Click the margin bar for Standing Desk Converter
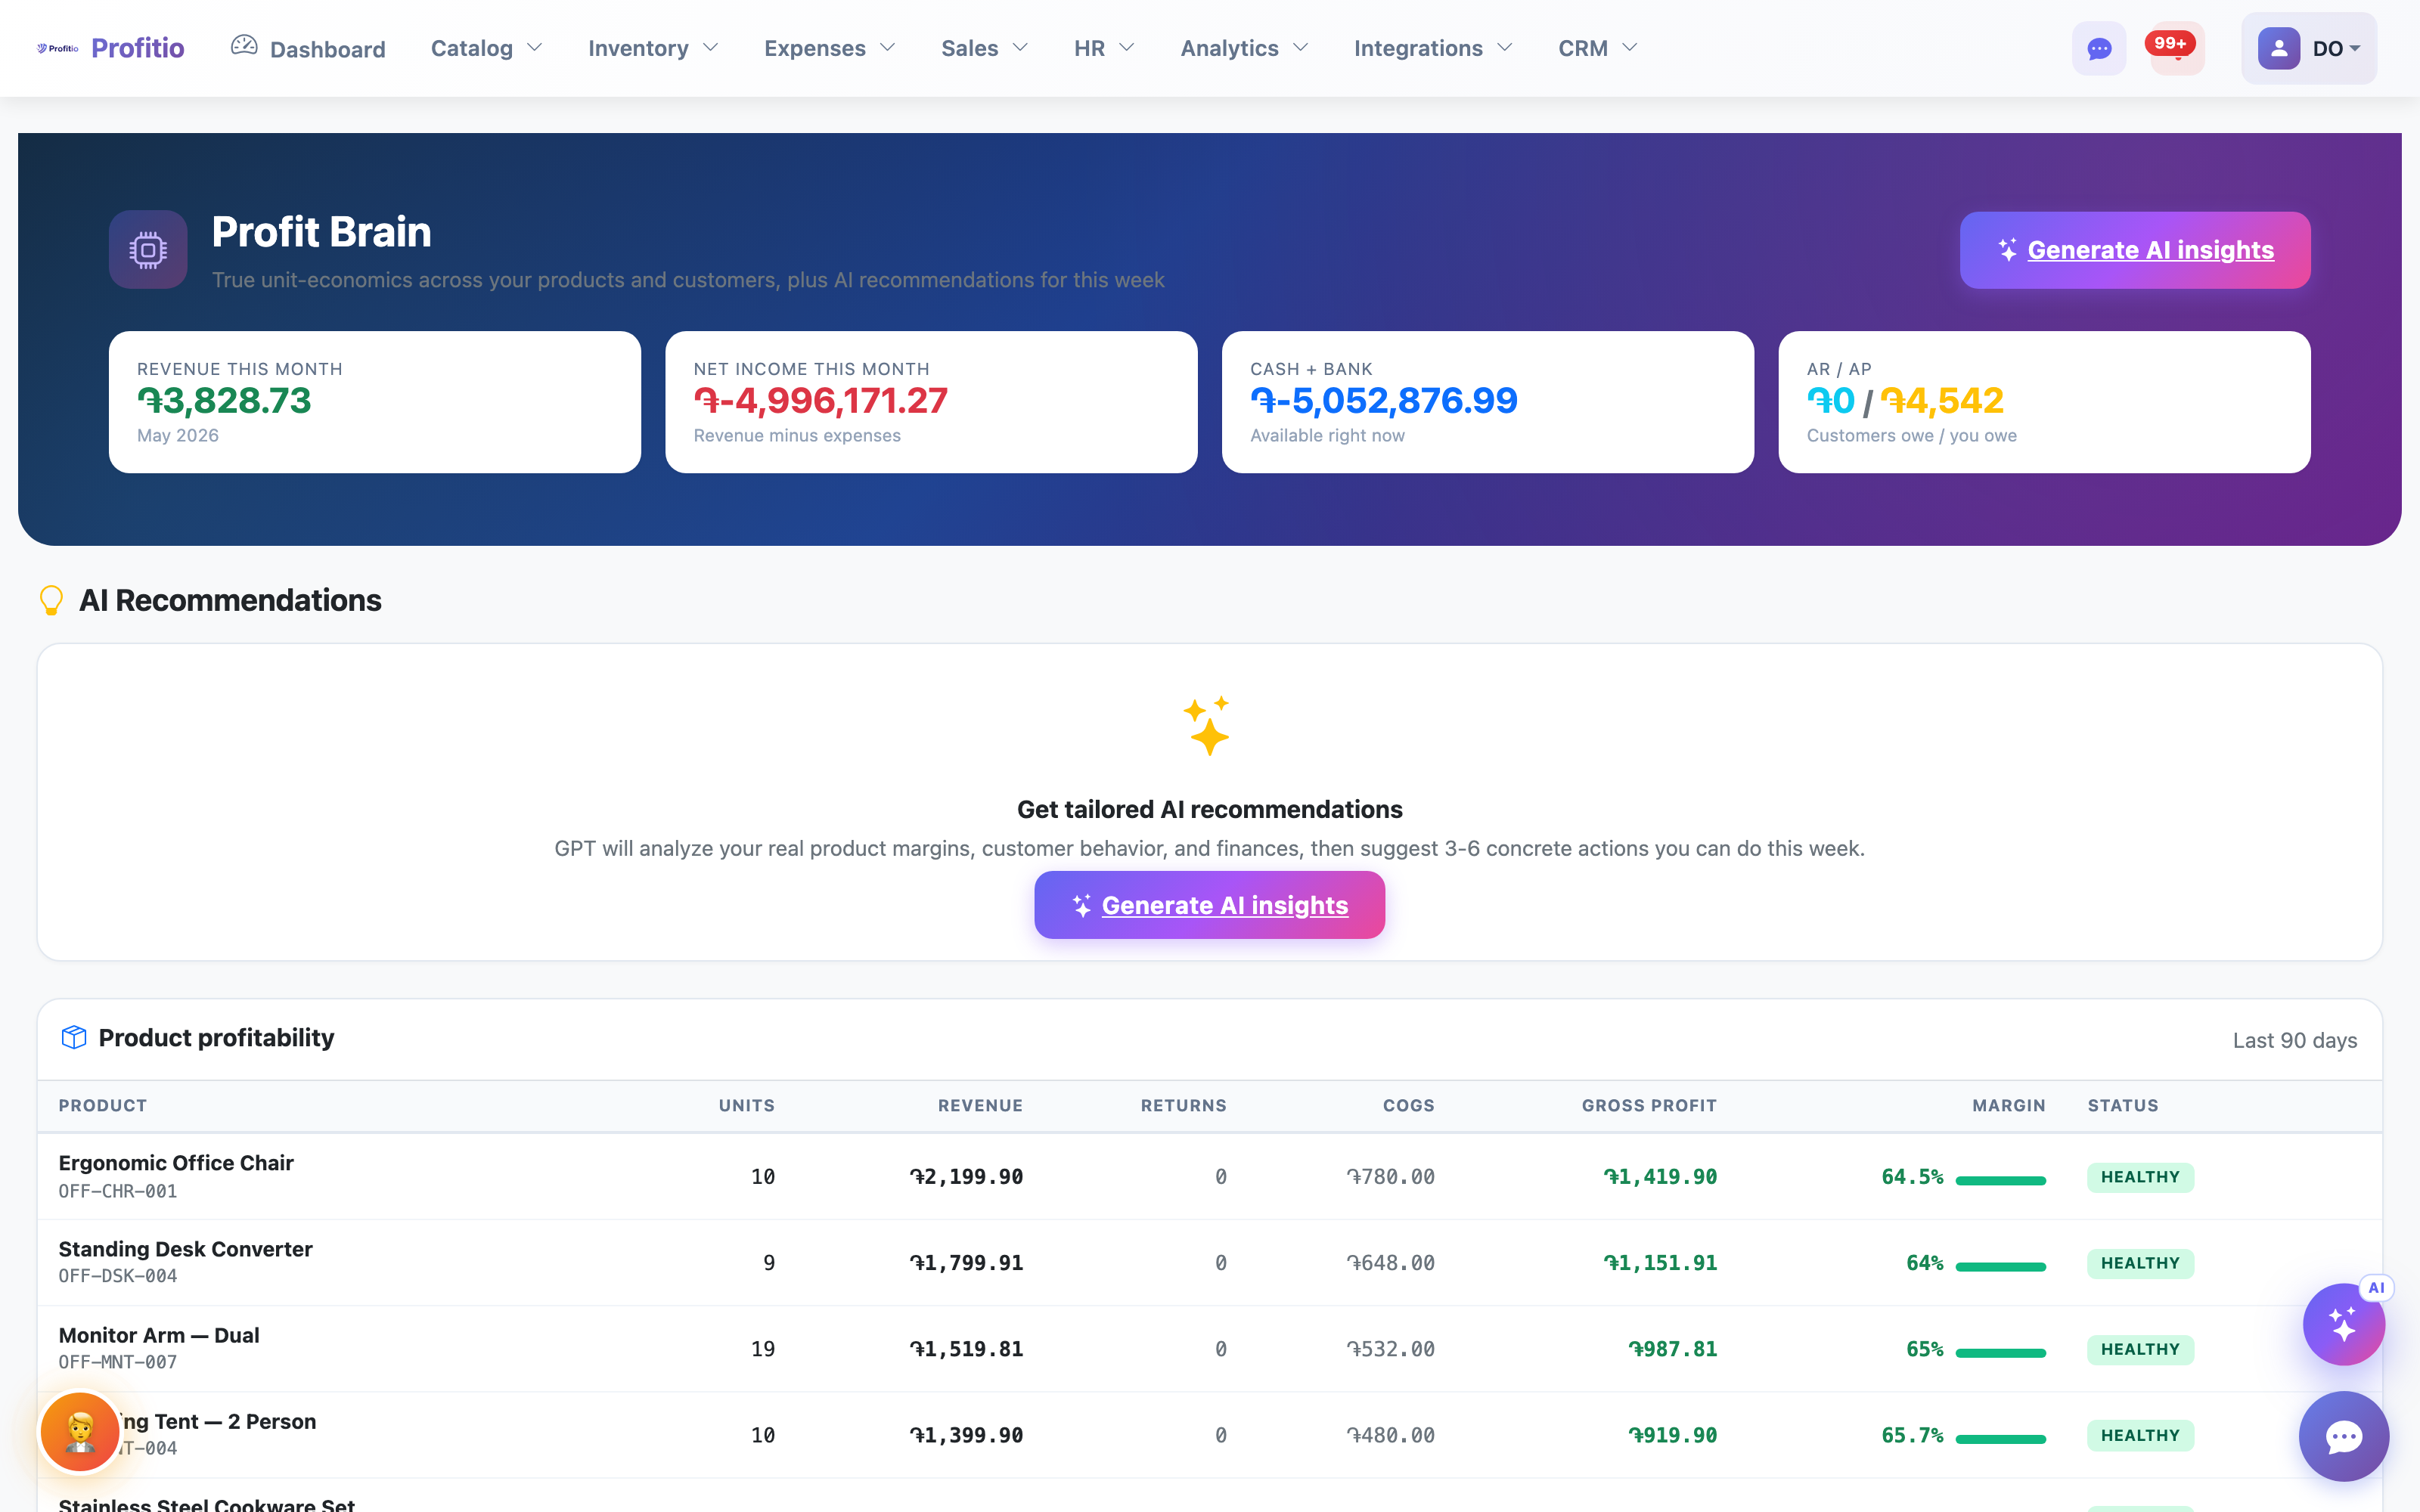 pos(2000,1266)
